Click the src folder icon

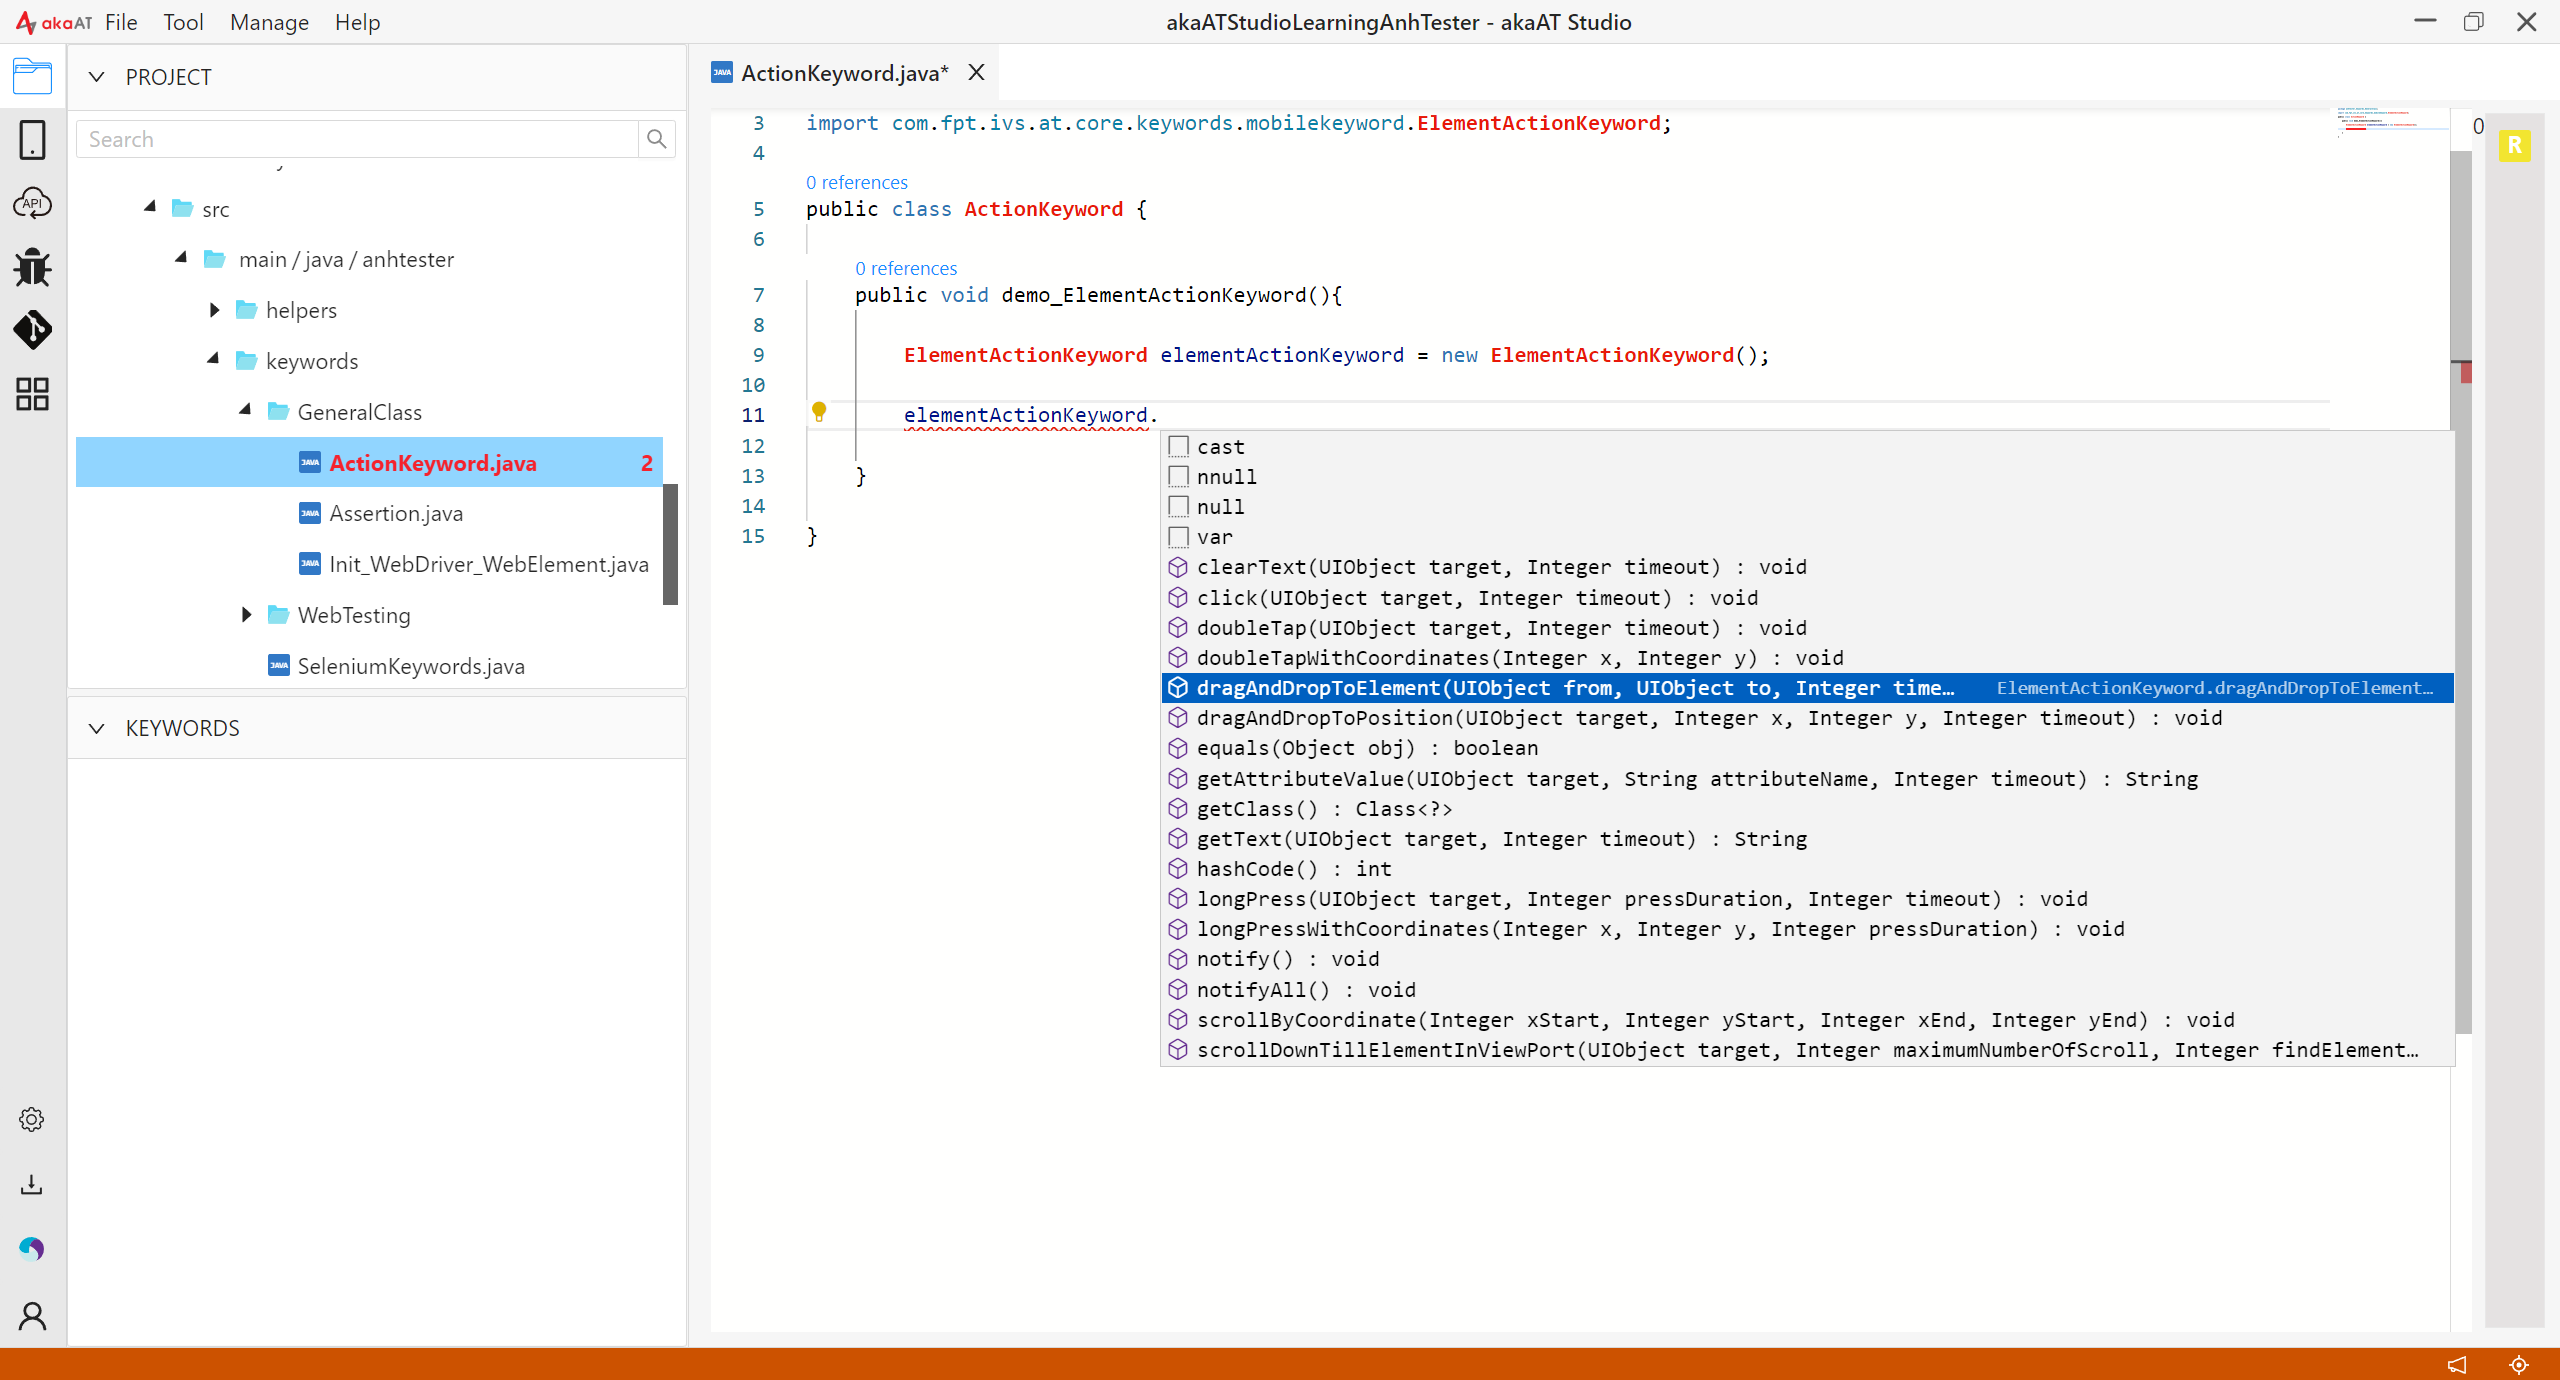click(182, 208)
